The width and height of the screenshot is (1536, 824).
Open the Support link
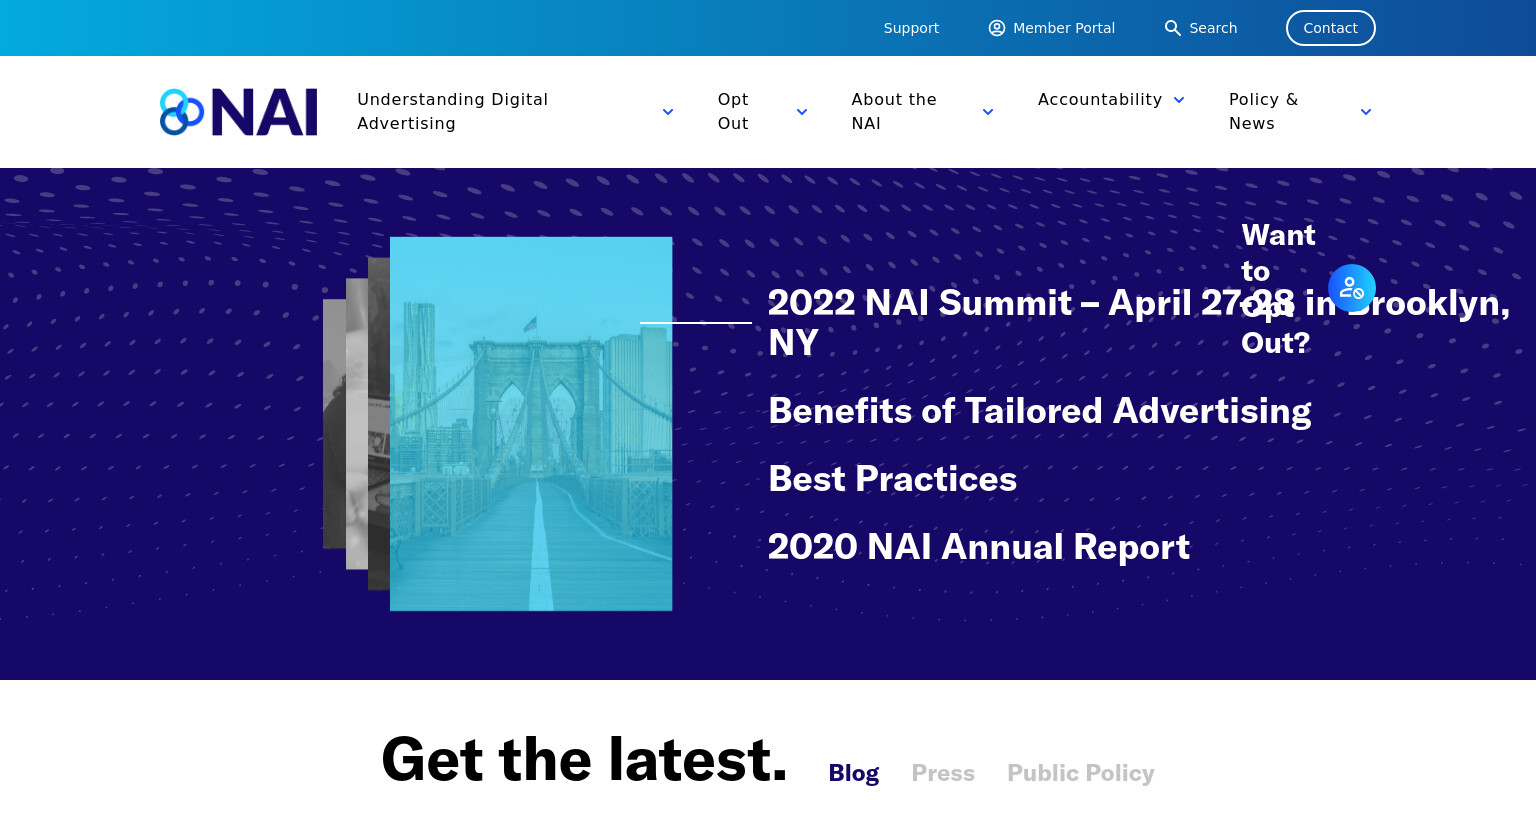click(911, 28)
